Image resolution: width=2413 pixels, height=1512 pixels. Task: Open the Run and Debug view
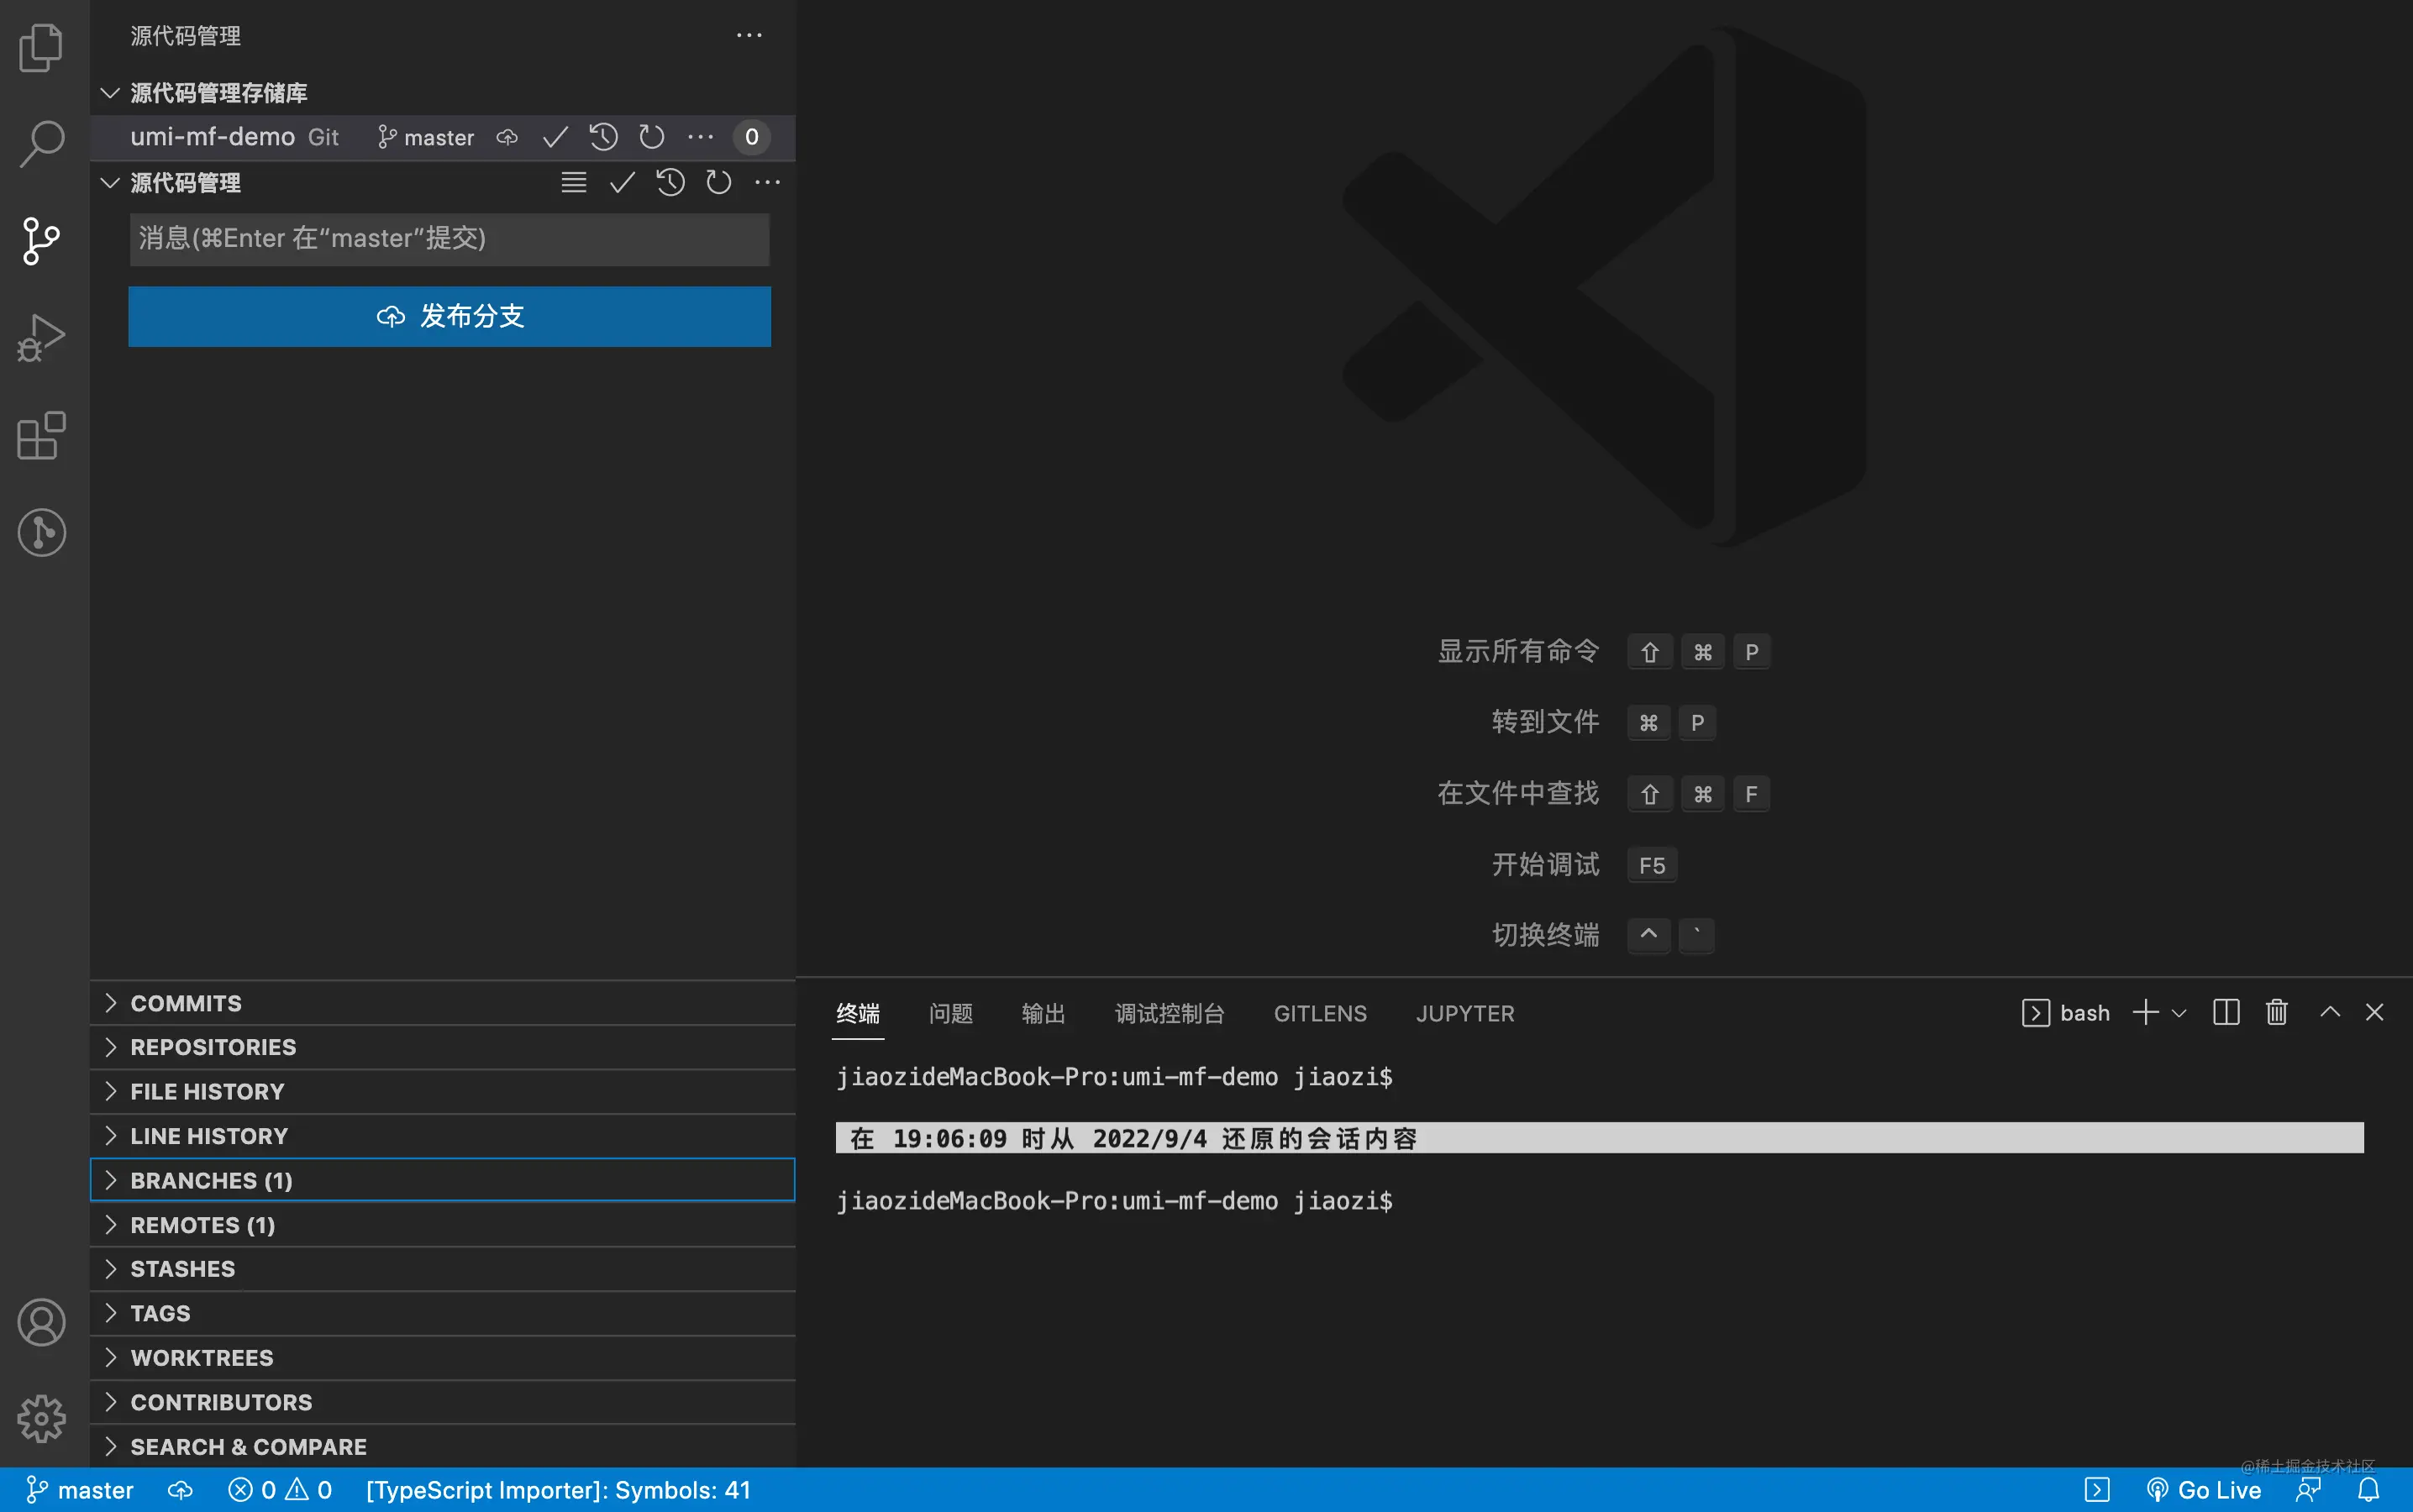tap(41, 338)
